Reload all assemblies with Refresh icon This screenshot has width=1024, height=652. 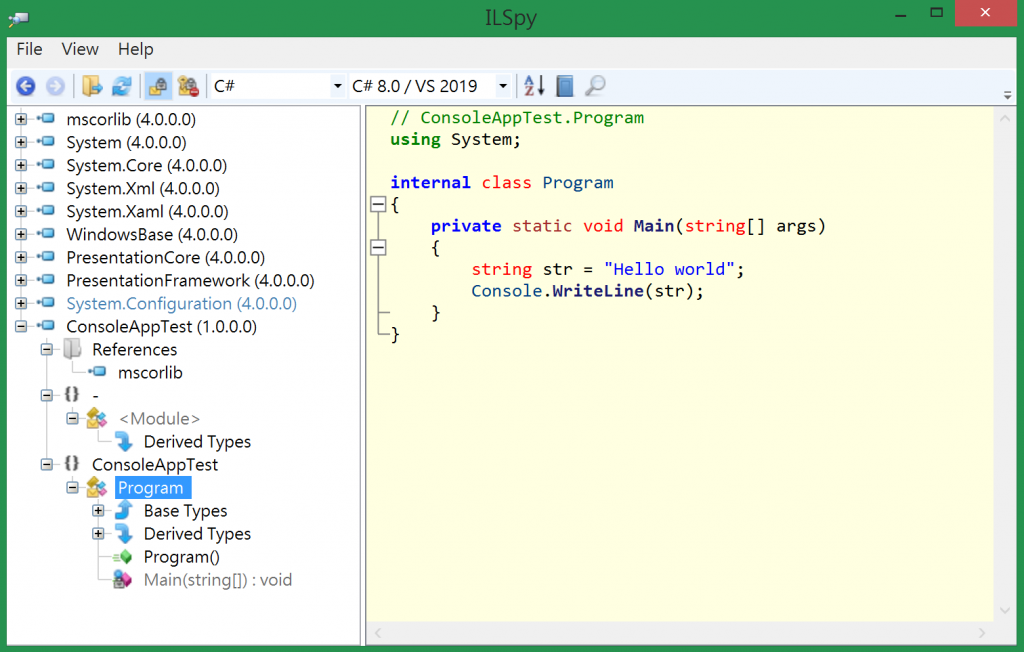(122, 86)
